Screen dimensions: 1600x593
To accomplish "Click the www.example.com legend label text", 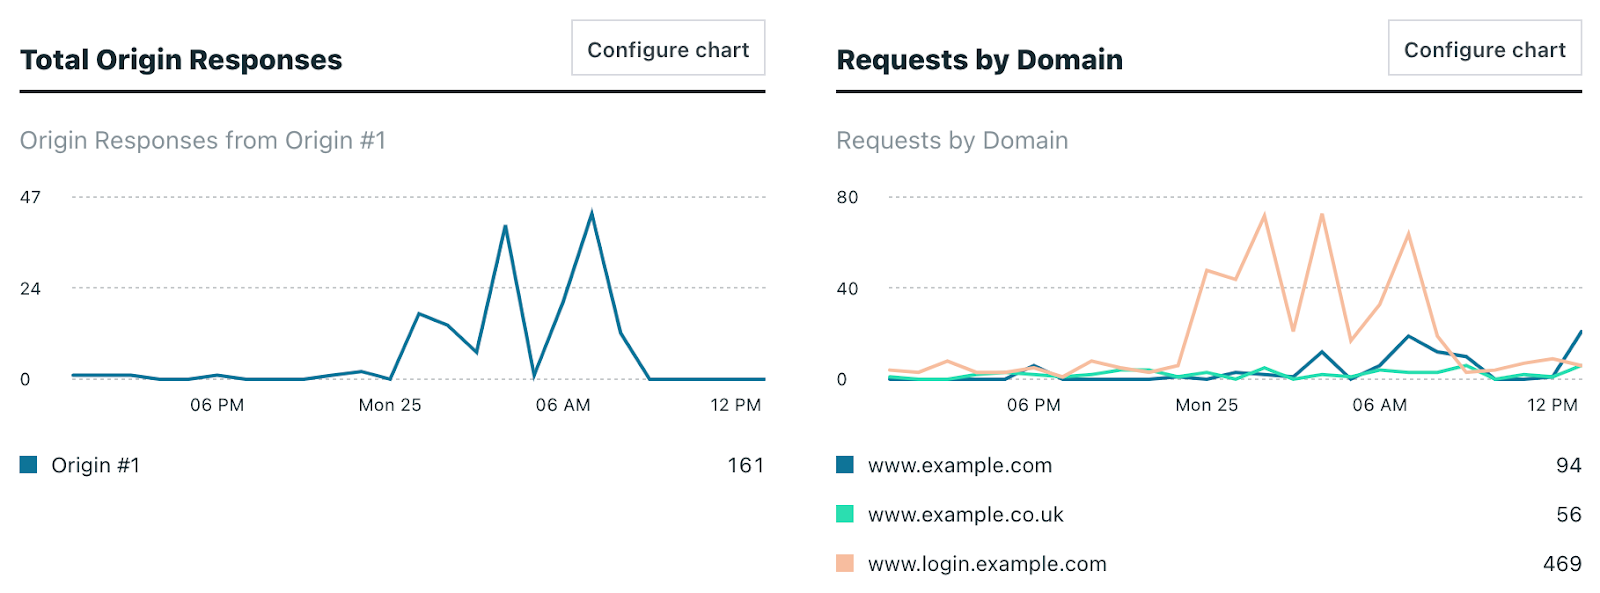I will tap(959, 465).
